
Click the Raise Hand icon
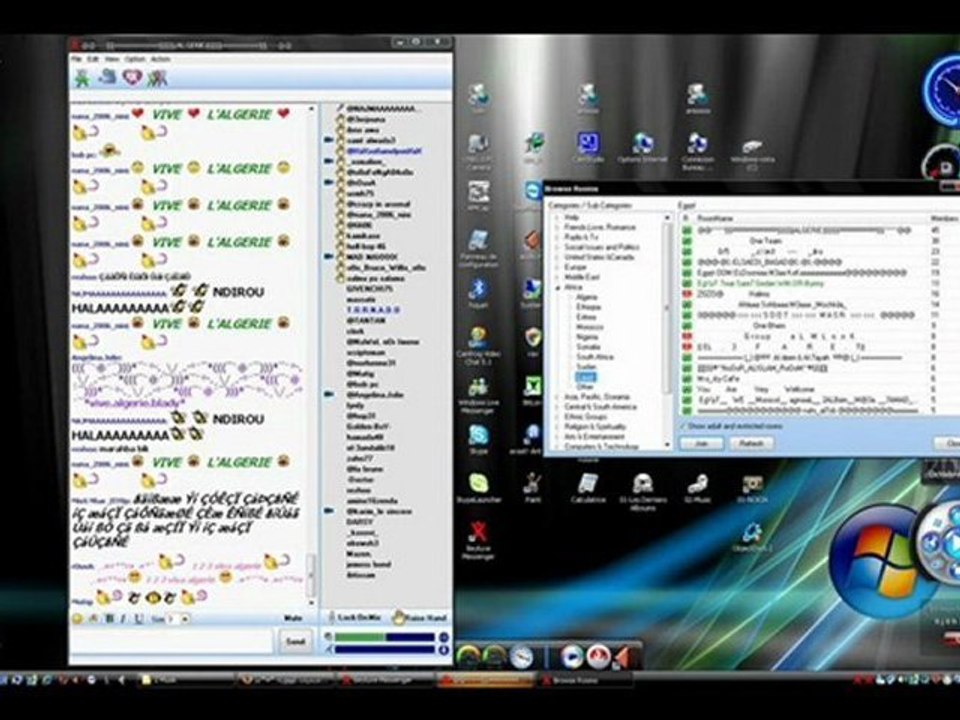click(400, 618)
